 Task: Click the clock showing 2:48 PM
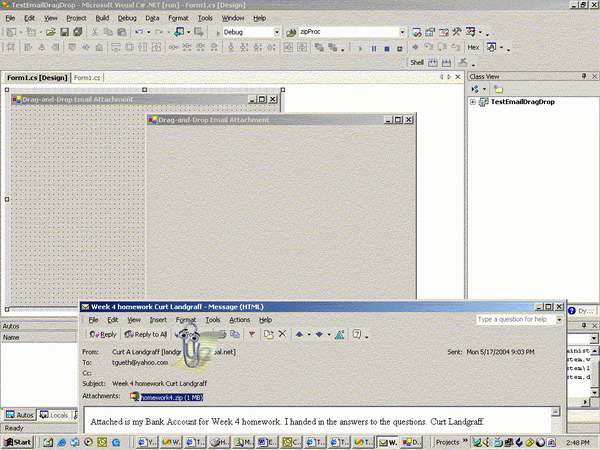click(x=577, y=442)
